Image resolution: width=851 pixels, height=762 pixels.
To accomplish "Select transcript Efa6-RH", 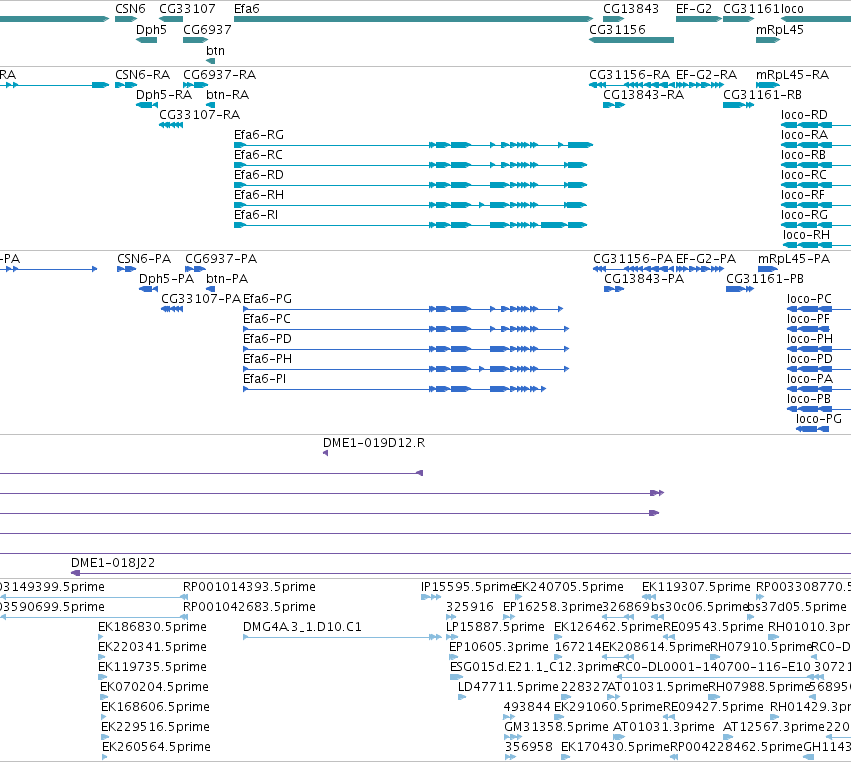I will point(410,205).
